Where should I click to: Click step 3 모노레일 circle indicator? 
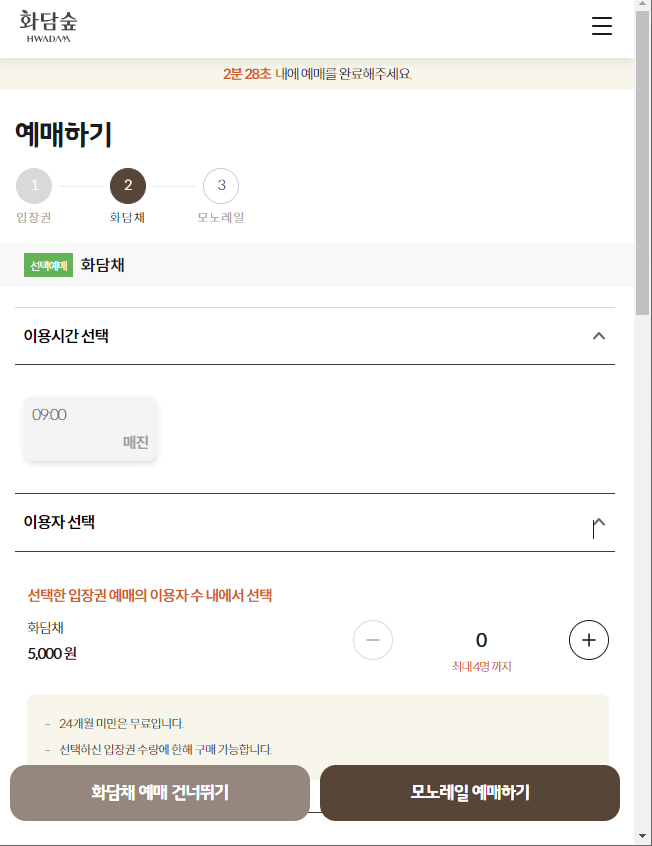pyautogui.click(x=221, y=186)
